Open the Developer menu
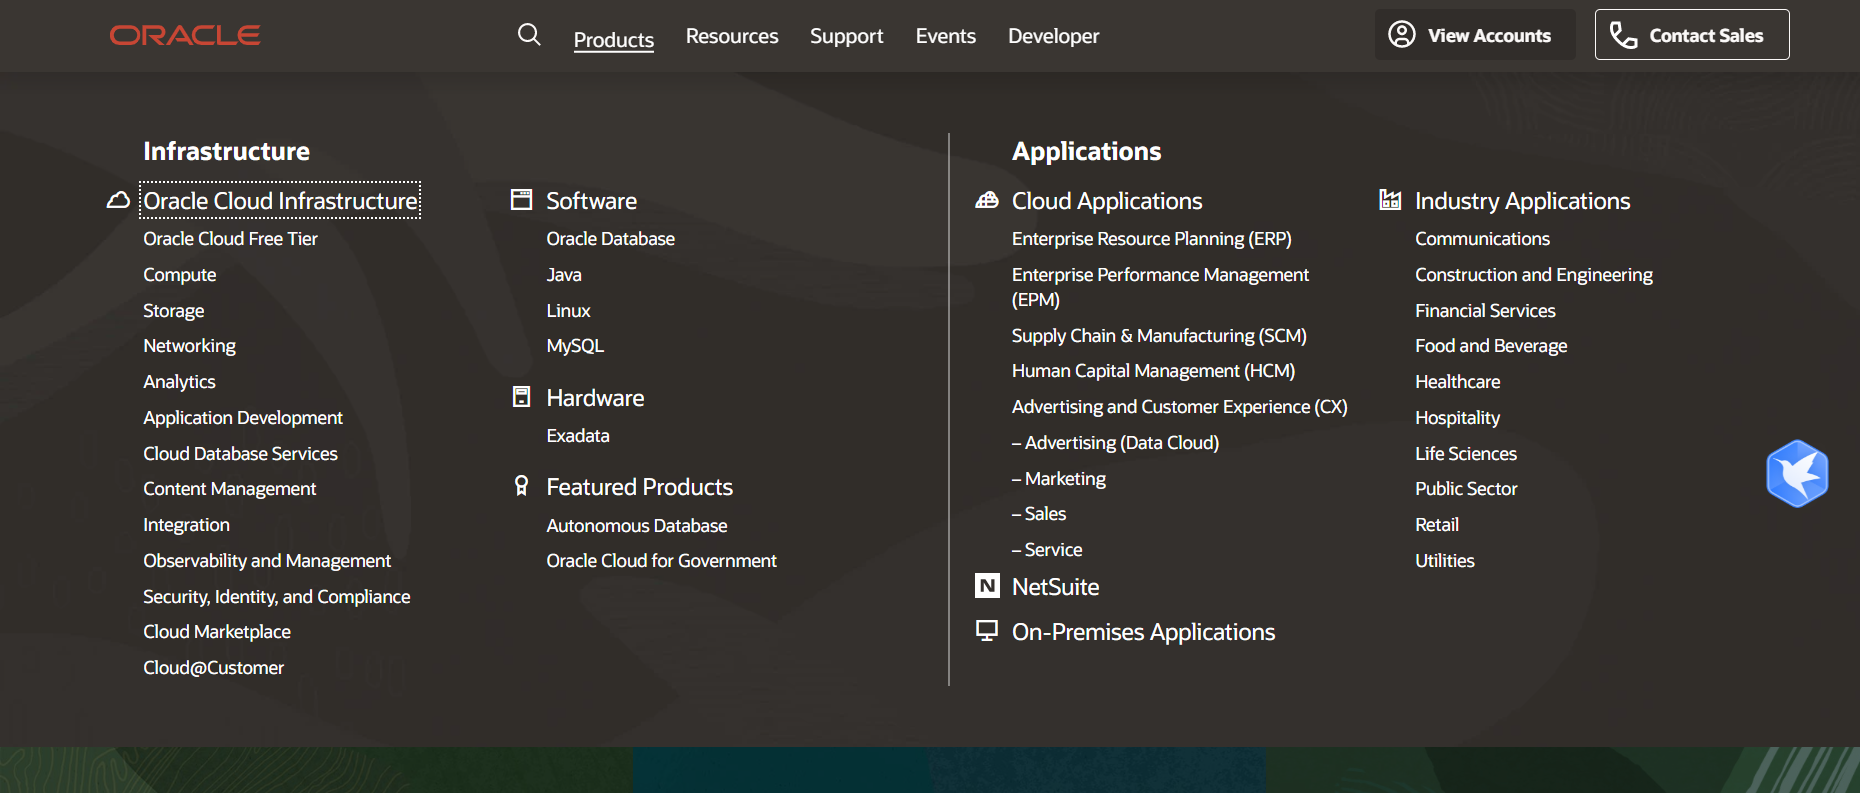The width and height of the screenshot is (1860, 793). (1054, 36)
